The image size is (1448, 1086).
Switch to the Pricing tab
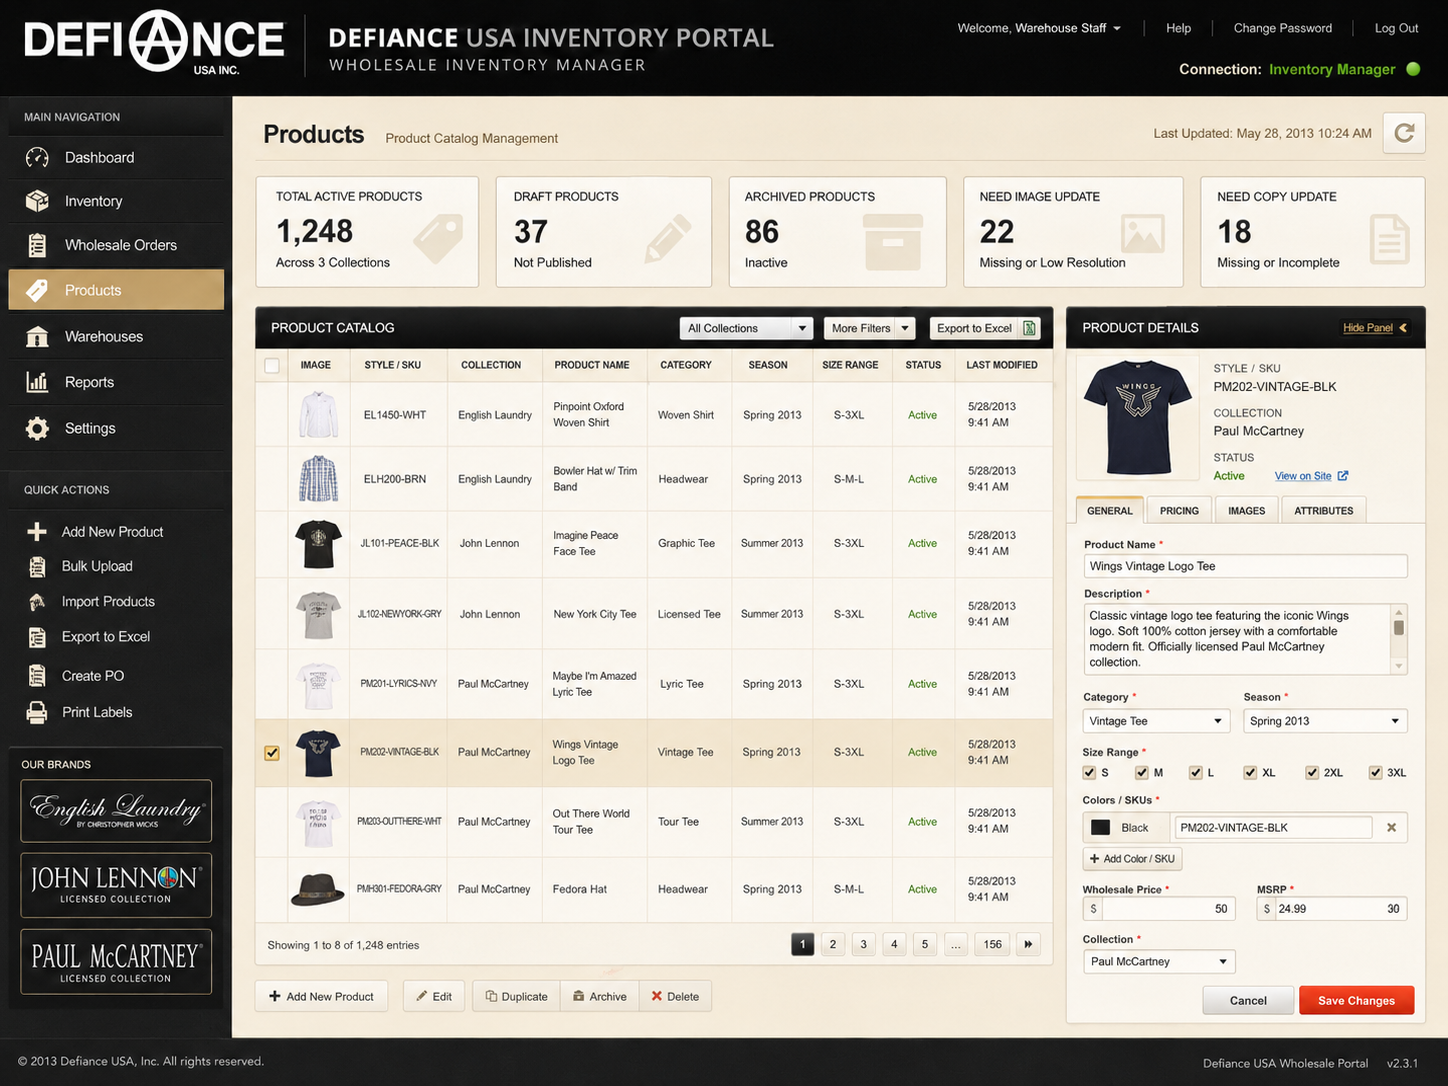point(1179,510)
